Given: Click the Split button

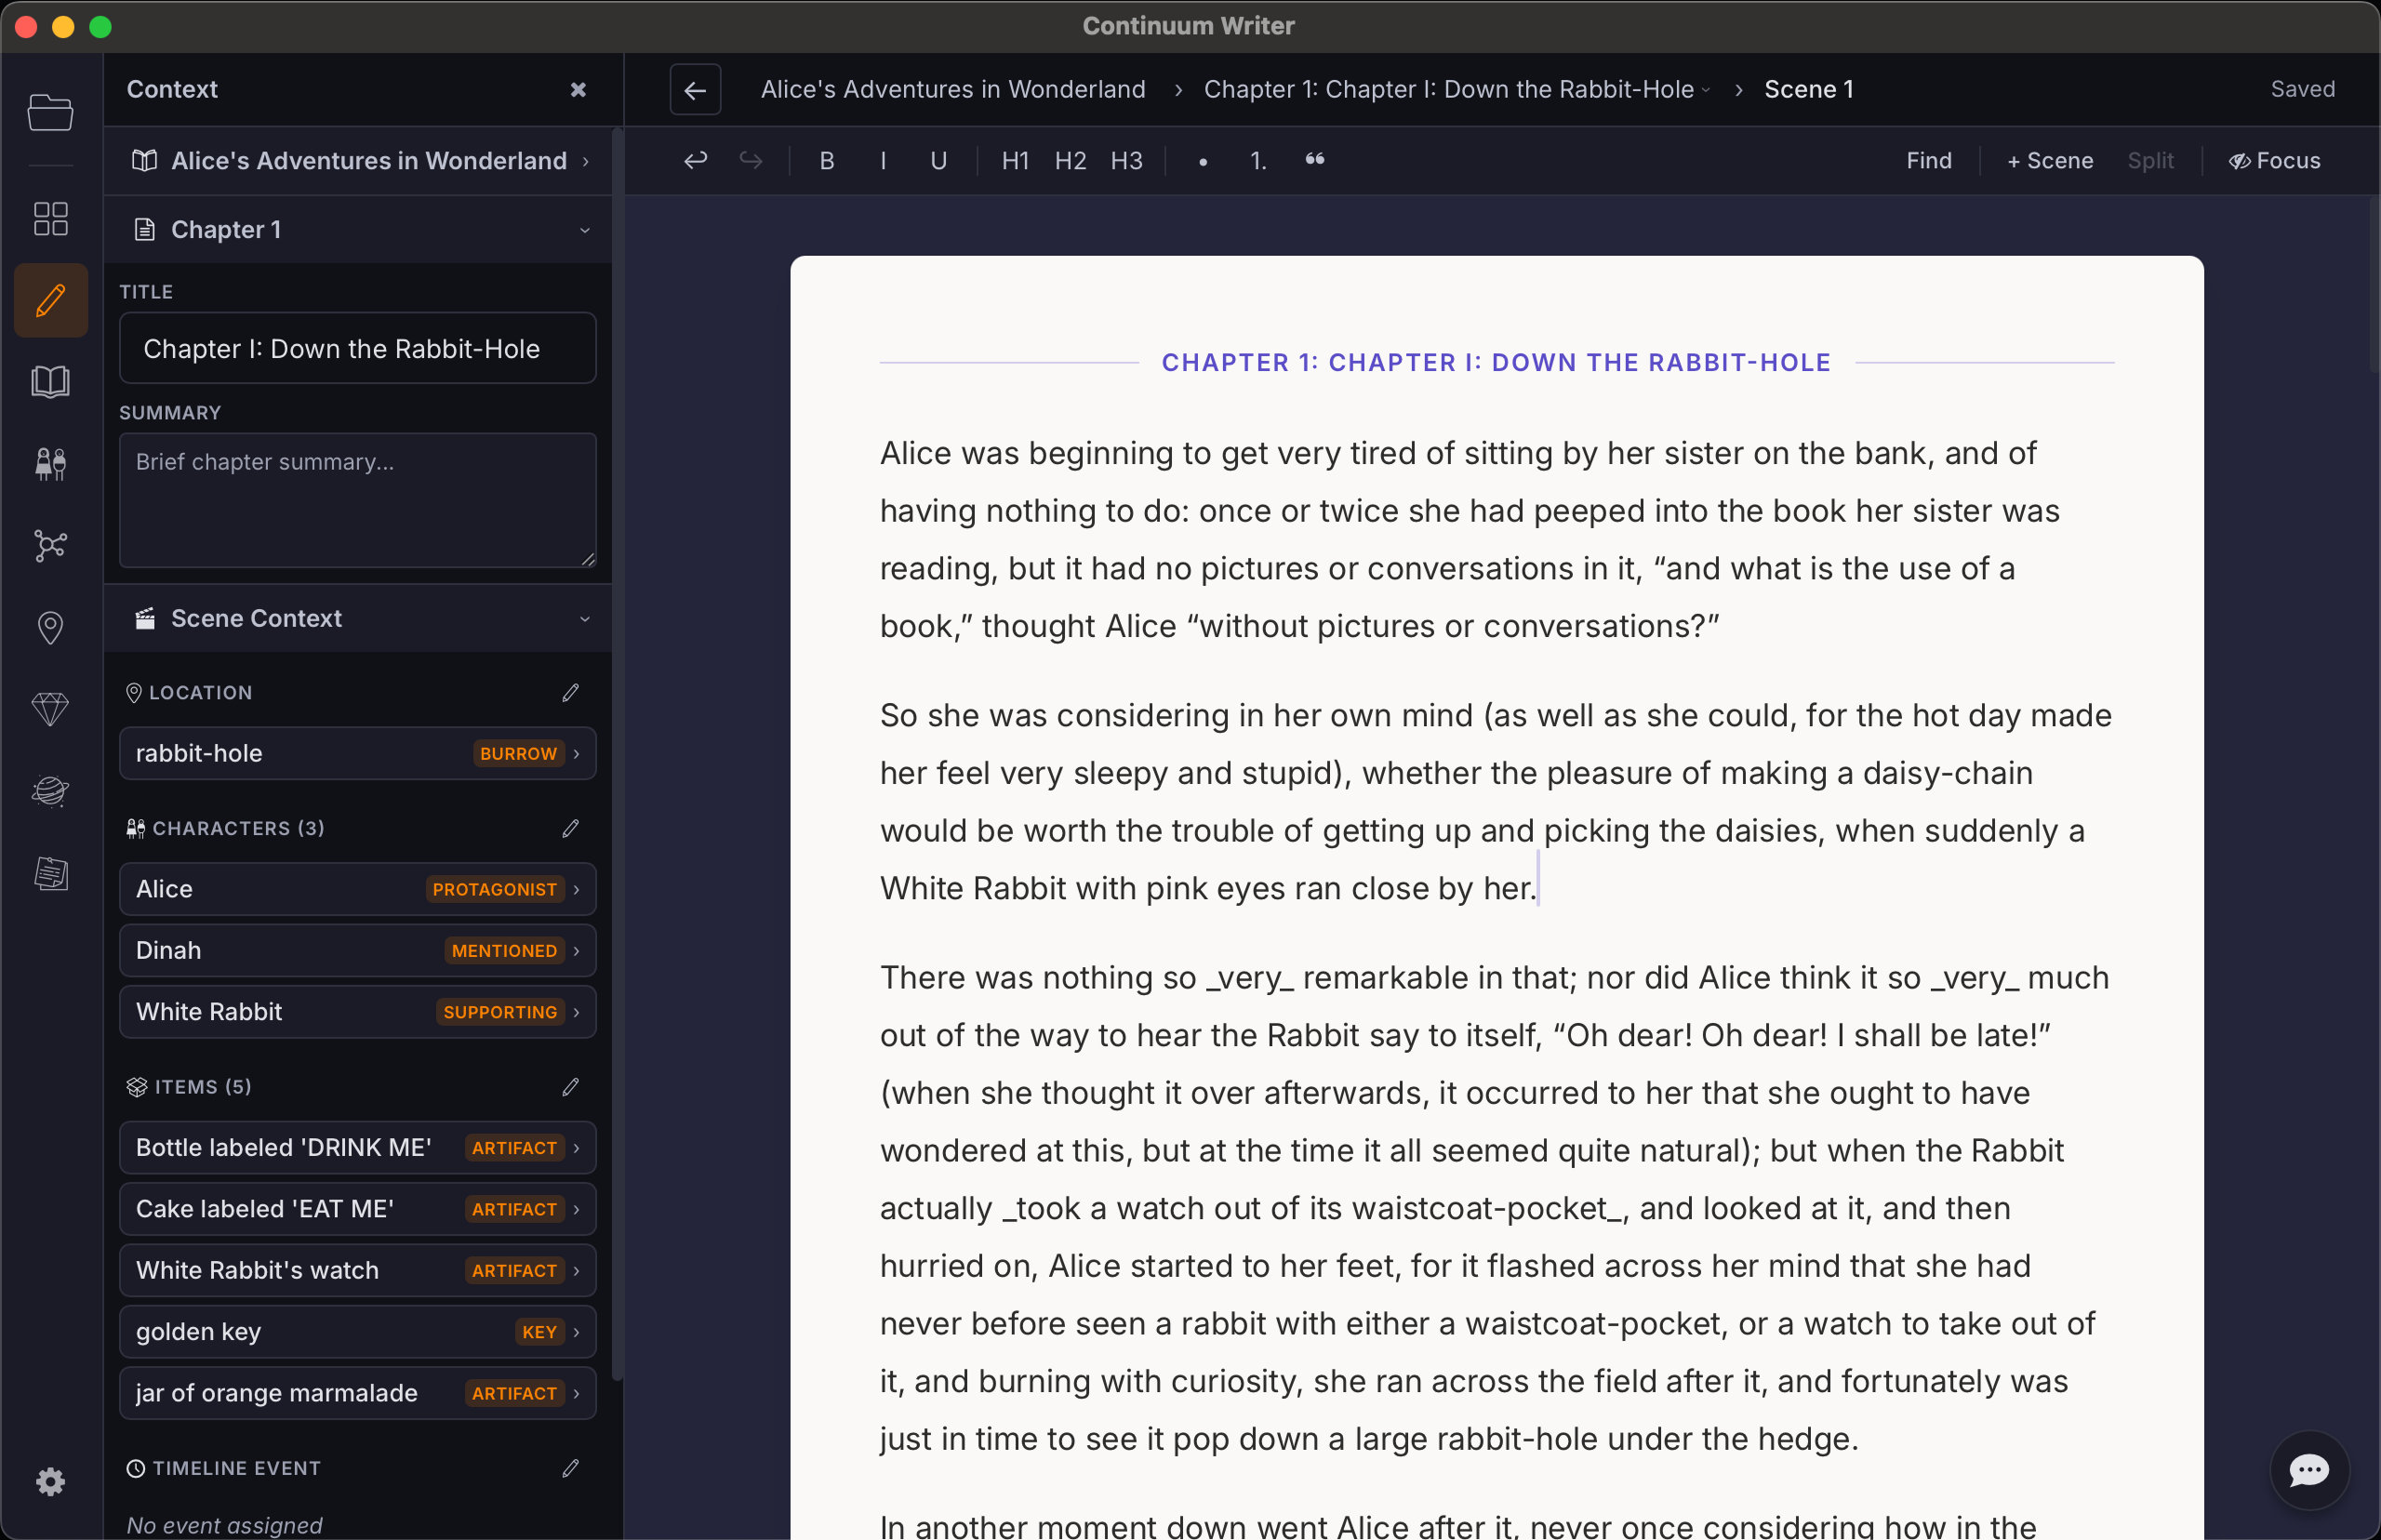Looking at the screenshot, I should pos(2150,161).
